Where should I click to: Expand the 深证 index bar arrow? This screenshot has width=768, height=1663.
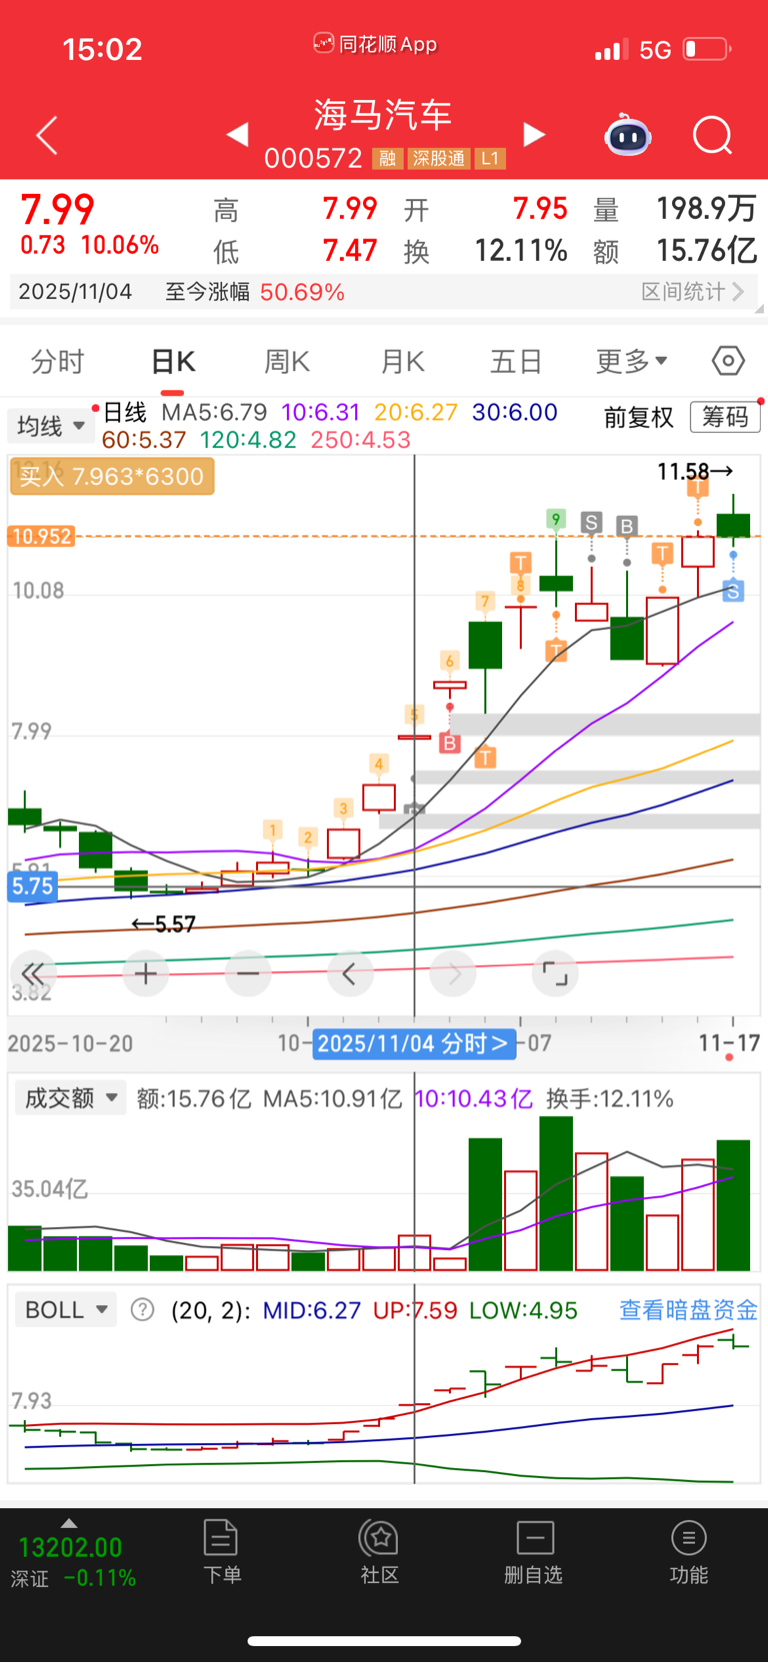[69, 1523]
